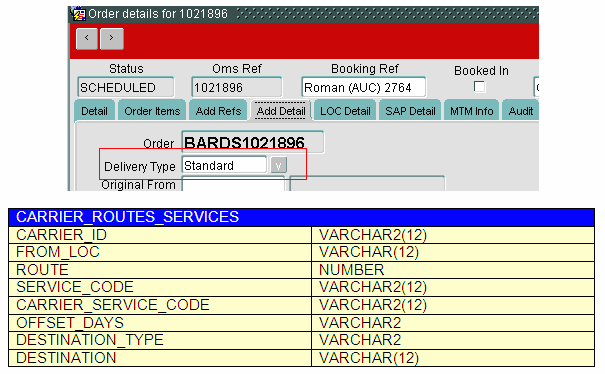The width and height of the screenshot is (605, 374).
Task: Select the NUMBER type cell for ROUTE
Action: coord(453,270)
